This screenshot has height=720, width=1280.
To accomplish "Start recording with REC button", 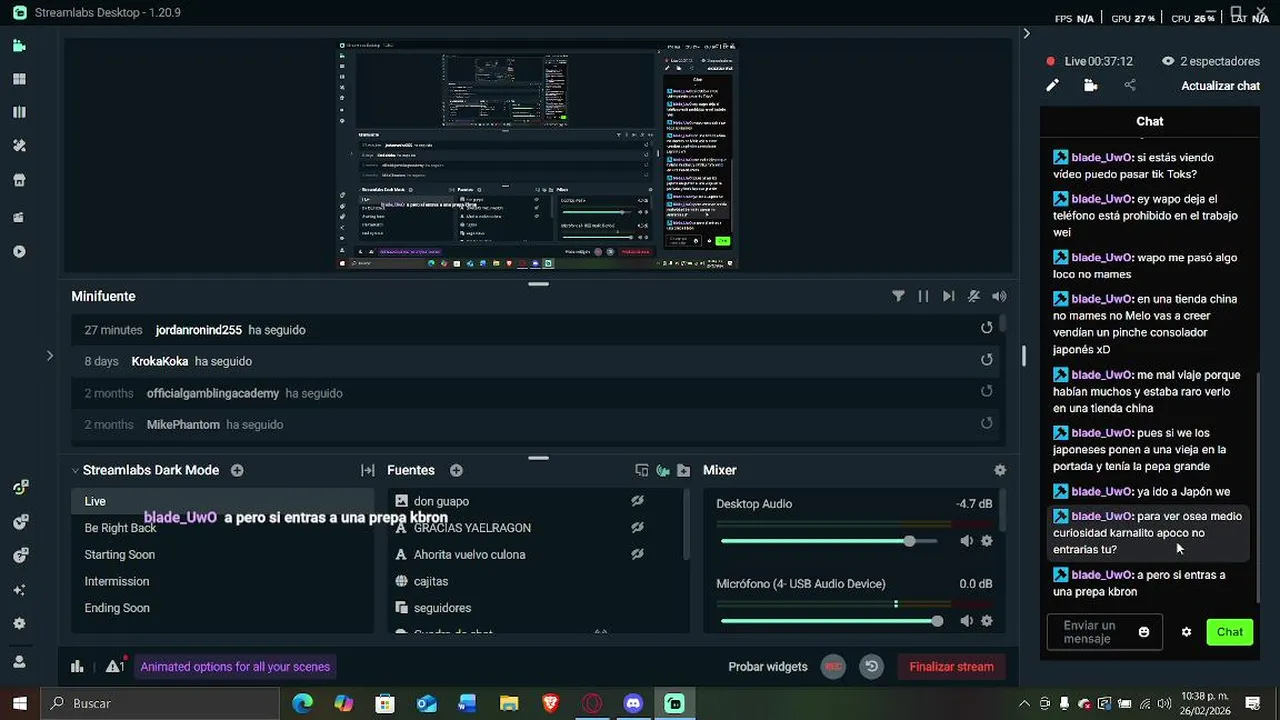I will (833, 666).
